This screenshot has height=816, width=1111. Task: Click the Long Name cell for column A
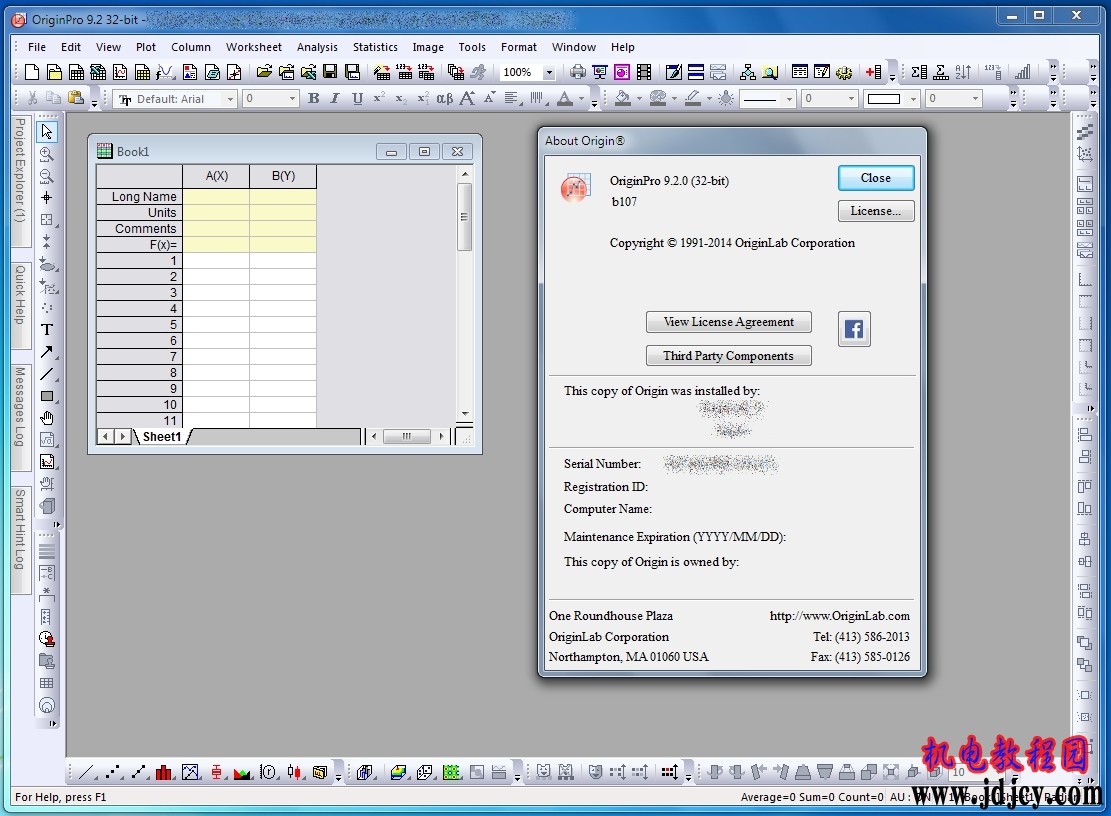click(217, 196)
